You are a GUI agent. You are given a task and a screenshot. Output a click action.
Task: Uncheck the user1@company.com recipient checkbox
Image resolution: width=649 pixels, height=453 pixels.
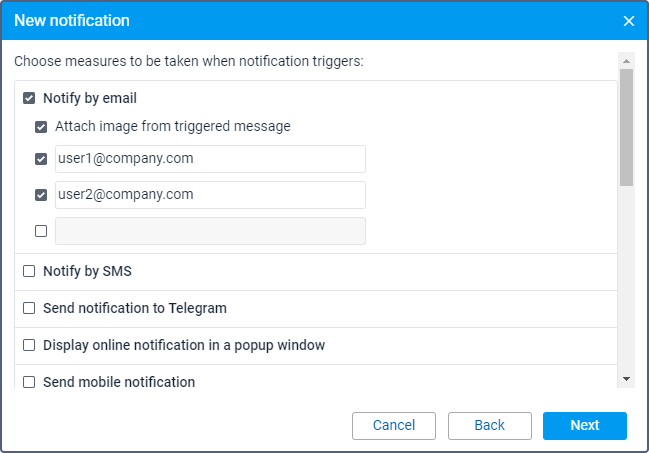(x=41, y=159)
